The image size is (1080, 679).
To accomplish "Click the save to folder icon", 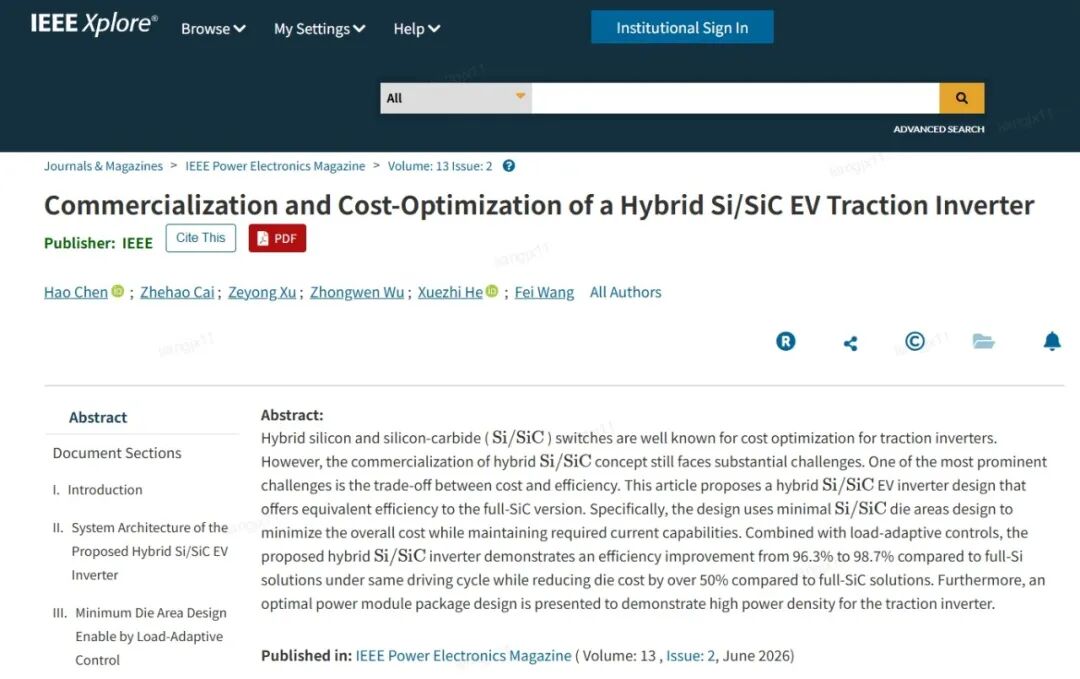I will (x=983, y=341).
